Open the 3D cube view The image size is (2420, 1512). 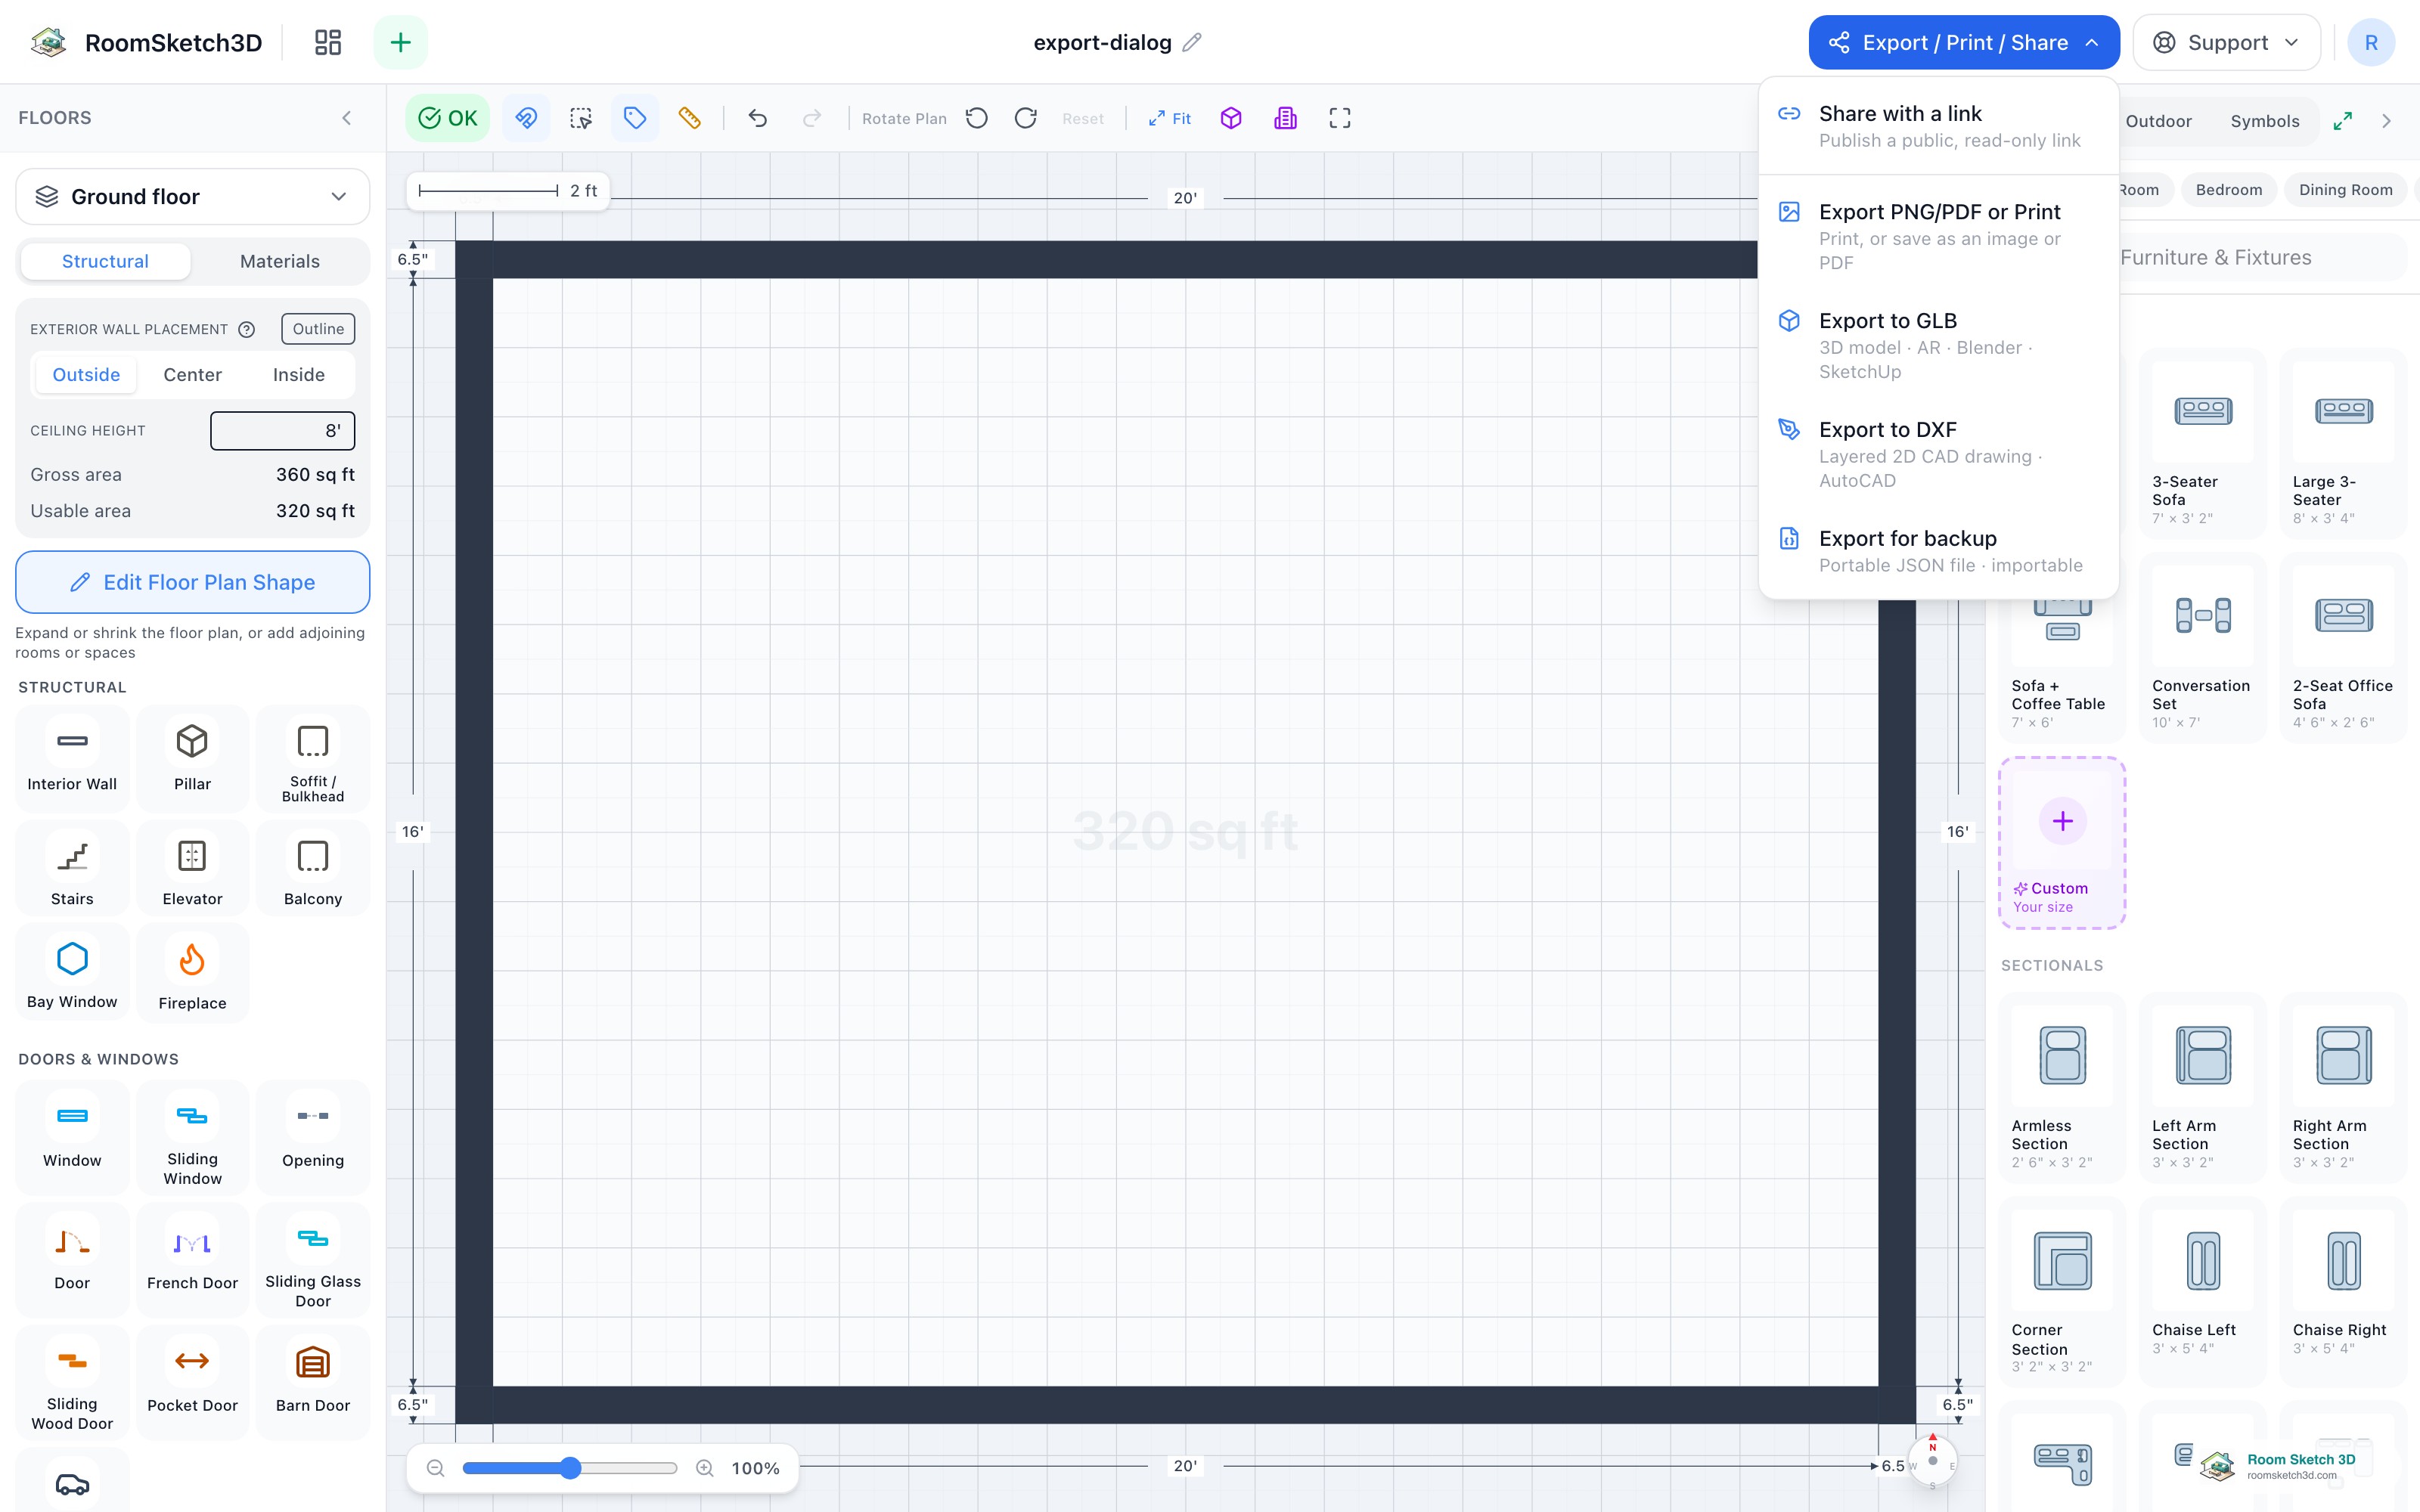tap(1231, 118)
